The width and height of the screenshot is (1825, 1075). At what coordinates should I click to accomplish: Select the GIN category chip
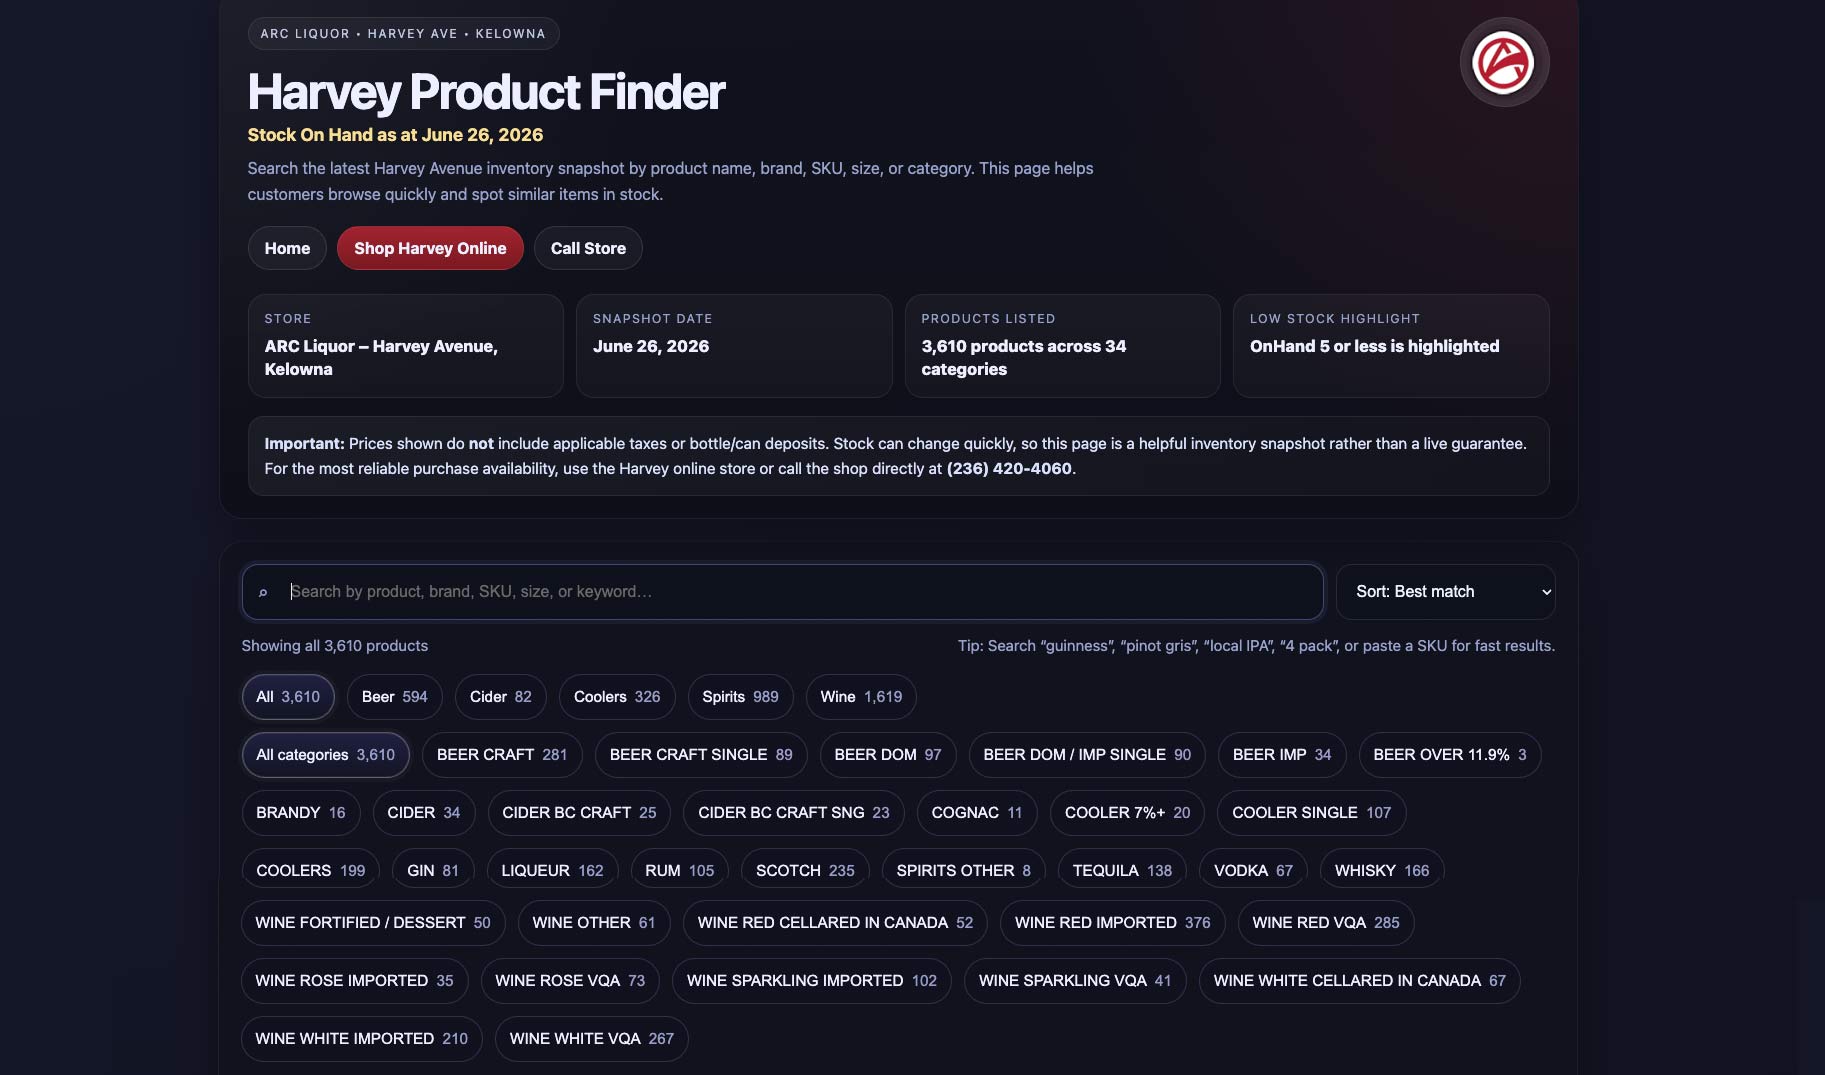(433, 868)
